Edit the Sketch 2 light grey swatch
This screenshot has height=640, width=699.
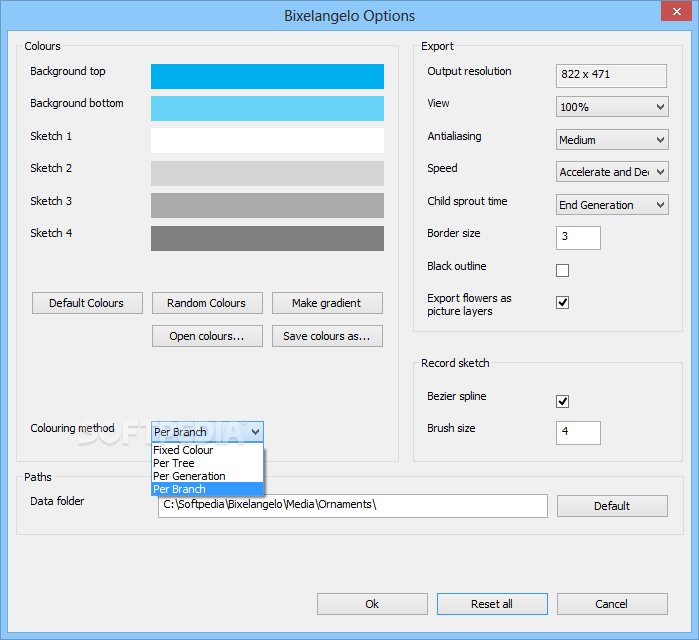point(267,173)
